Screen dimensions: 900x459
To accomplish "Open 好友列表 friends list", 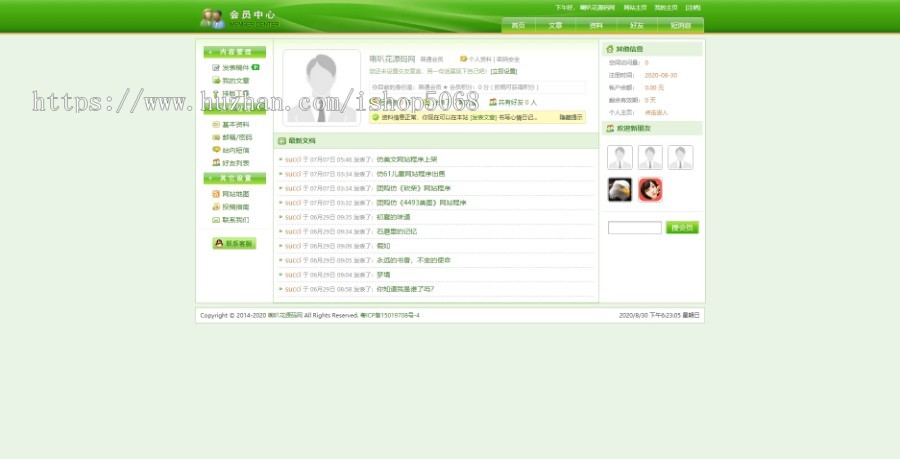I will pos(235,163).
